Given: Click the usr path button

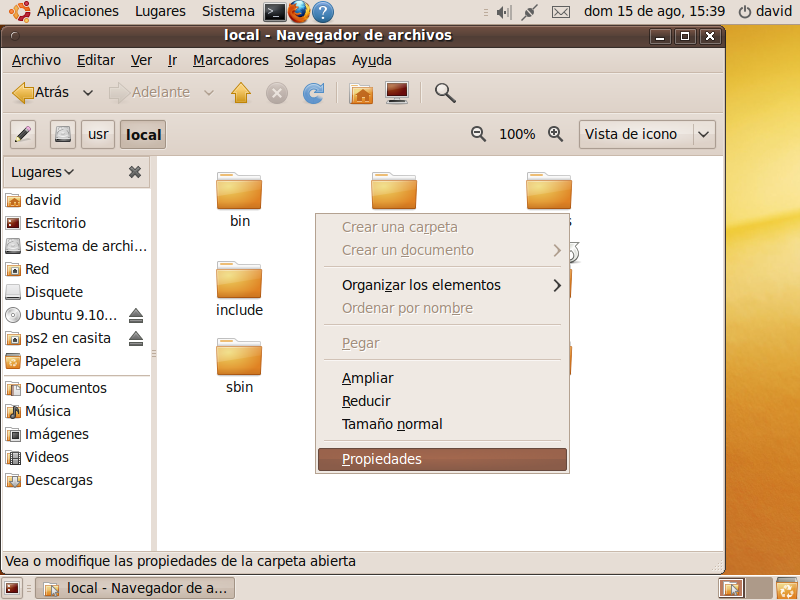Looking at the screenshot, I should [x=97, y=134].
